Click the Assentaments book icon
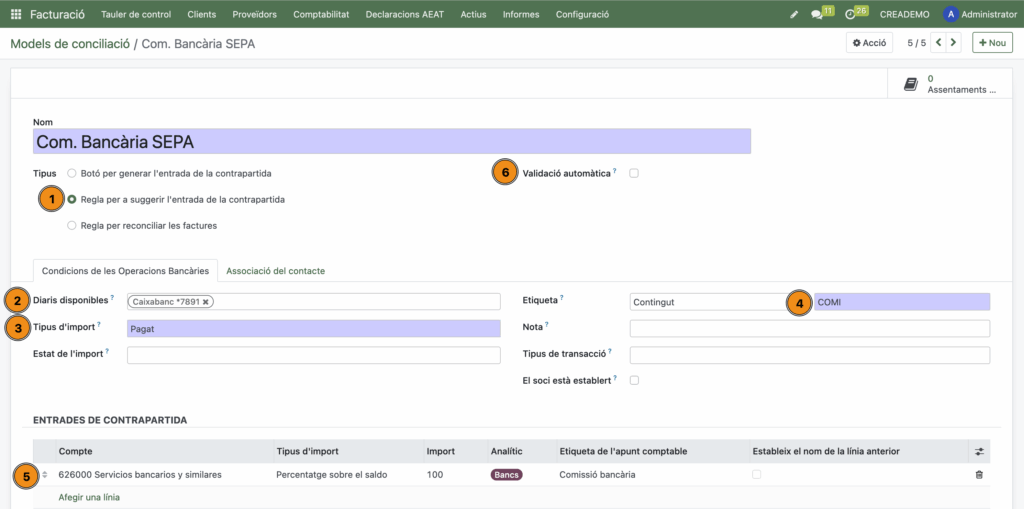Viewport: 1024px width, 509px height. point(911,85)
